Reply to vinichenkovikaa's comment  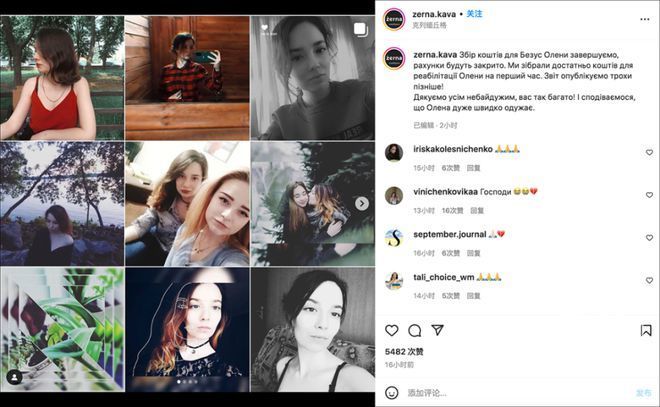pyautogui.click(x=477, y=210)
